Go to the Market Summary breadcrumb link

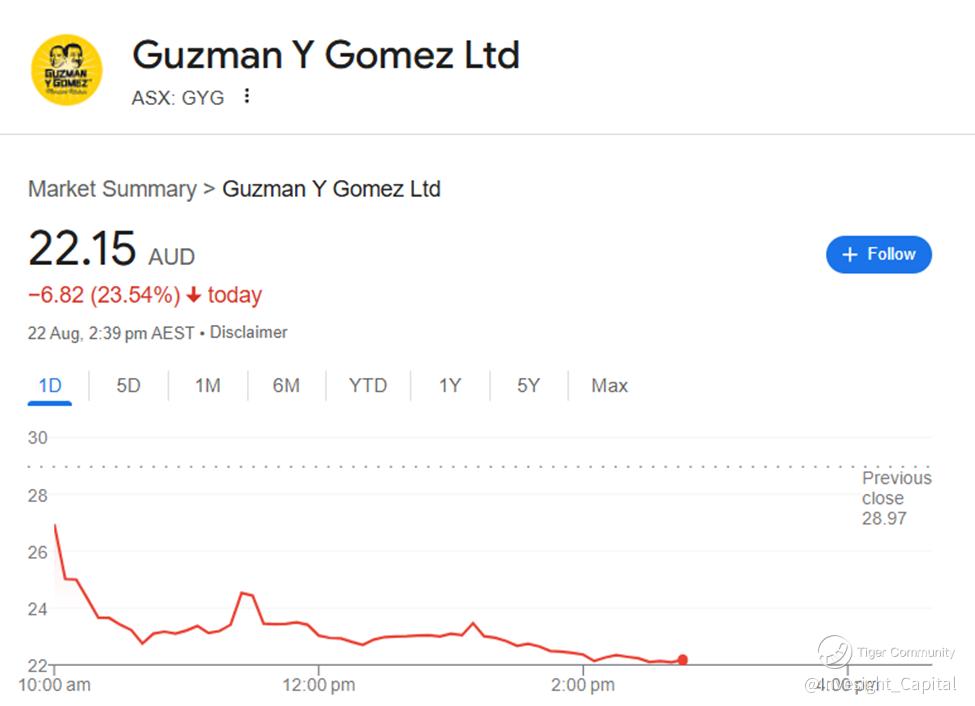pyautogui.click(x=112, y=189)
